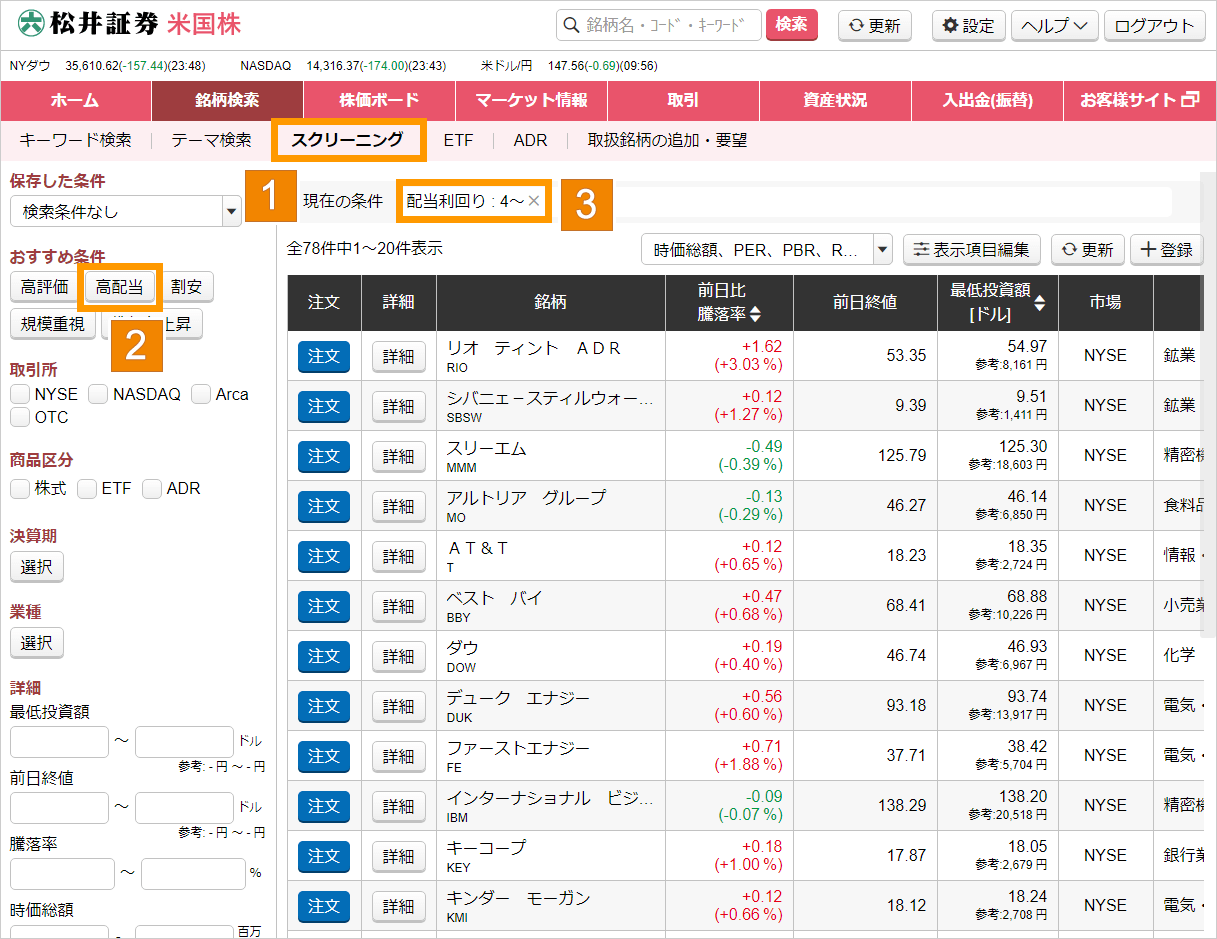Check the 株式 product type checkbox

pos(20,489)
